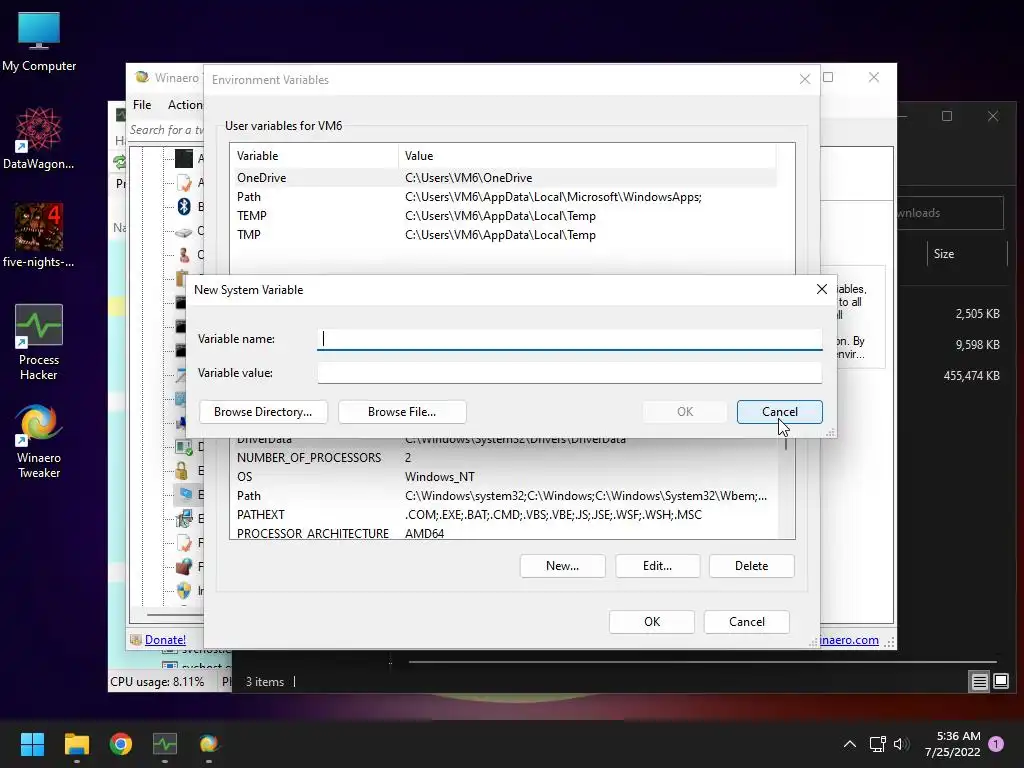This screenshot has width=1024, height=768.
Task: Click the firewall globe icon in Winaero tree
Action: [x=184, y=566]
